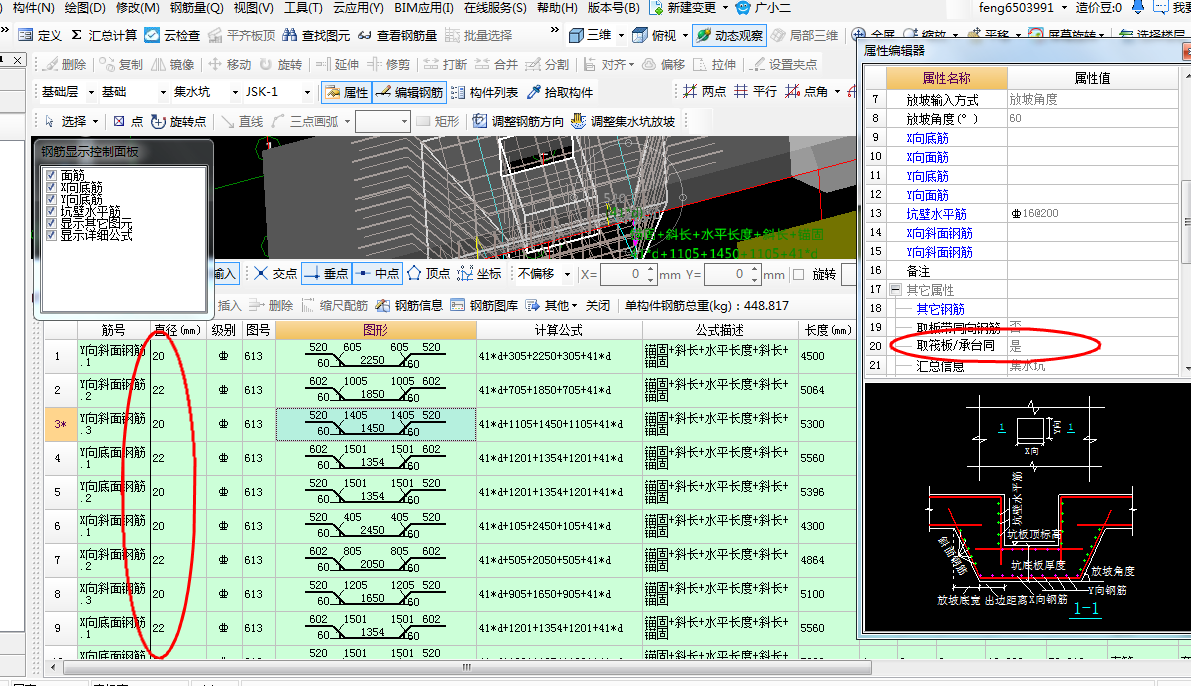This screenshot has width=1191, height=686.
Task: Uncheck X向底筋 checkbox
Action: tap(51, 188)
